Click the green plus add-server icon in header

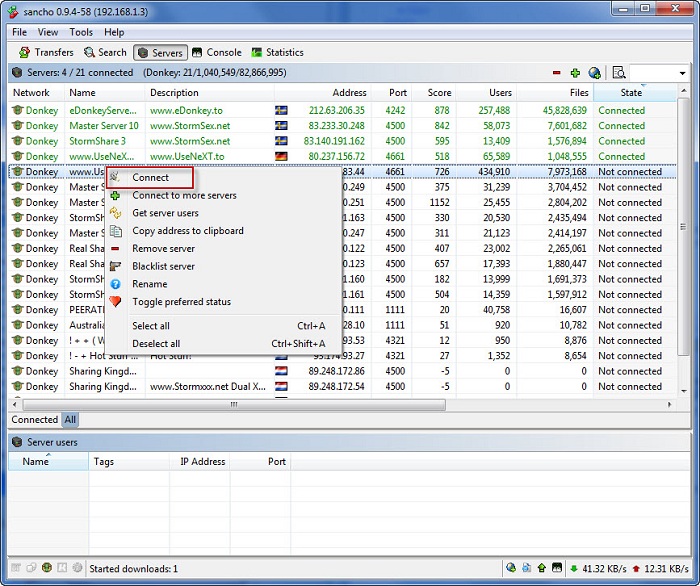click(x=575, y=73)
